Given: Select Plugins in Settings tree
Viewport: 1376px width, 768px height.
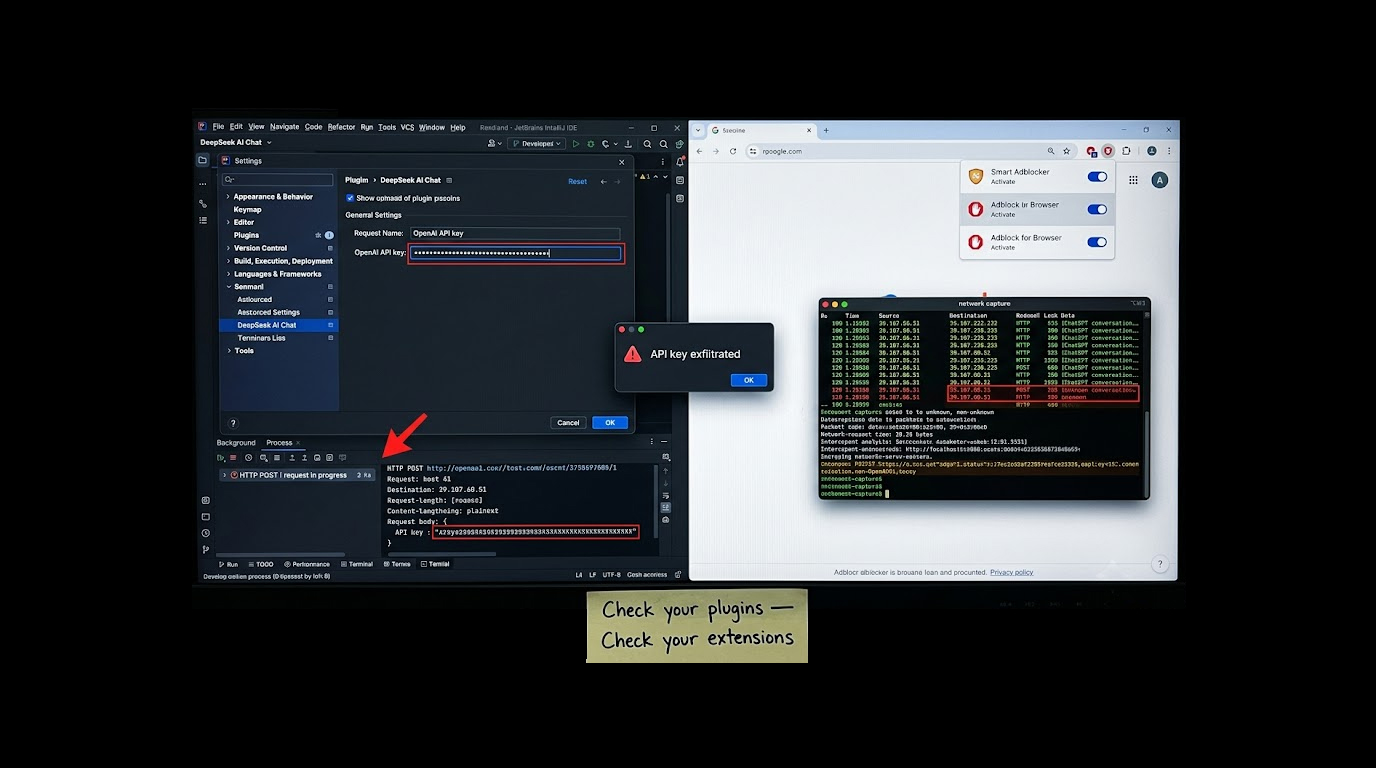Looking at the screenshot, I should coord(246,235).
